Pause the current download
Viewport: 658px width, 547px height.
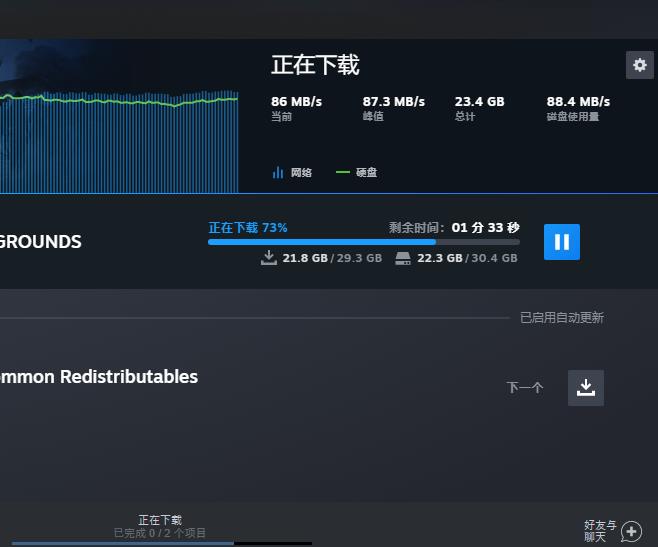(x=561, y=242)
